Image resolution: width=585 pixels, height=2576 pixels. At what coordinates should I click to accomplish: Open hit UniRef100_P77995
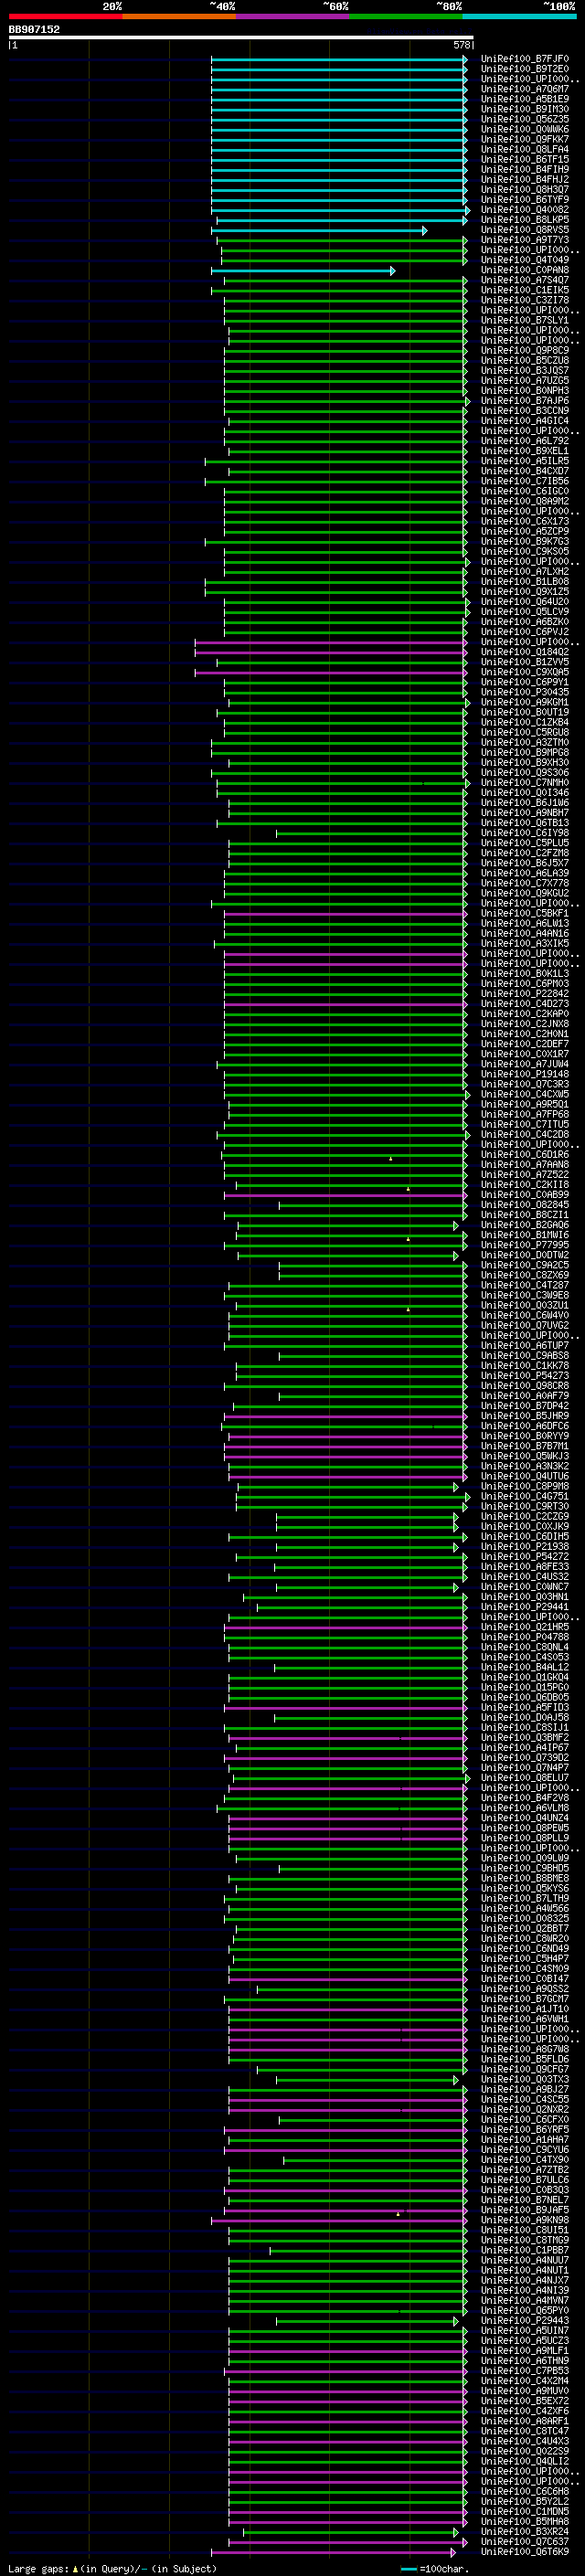(524, 1245)
